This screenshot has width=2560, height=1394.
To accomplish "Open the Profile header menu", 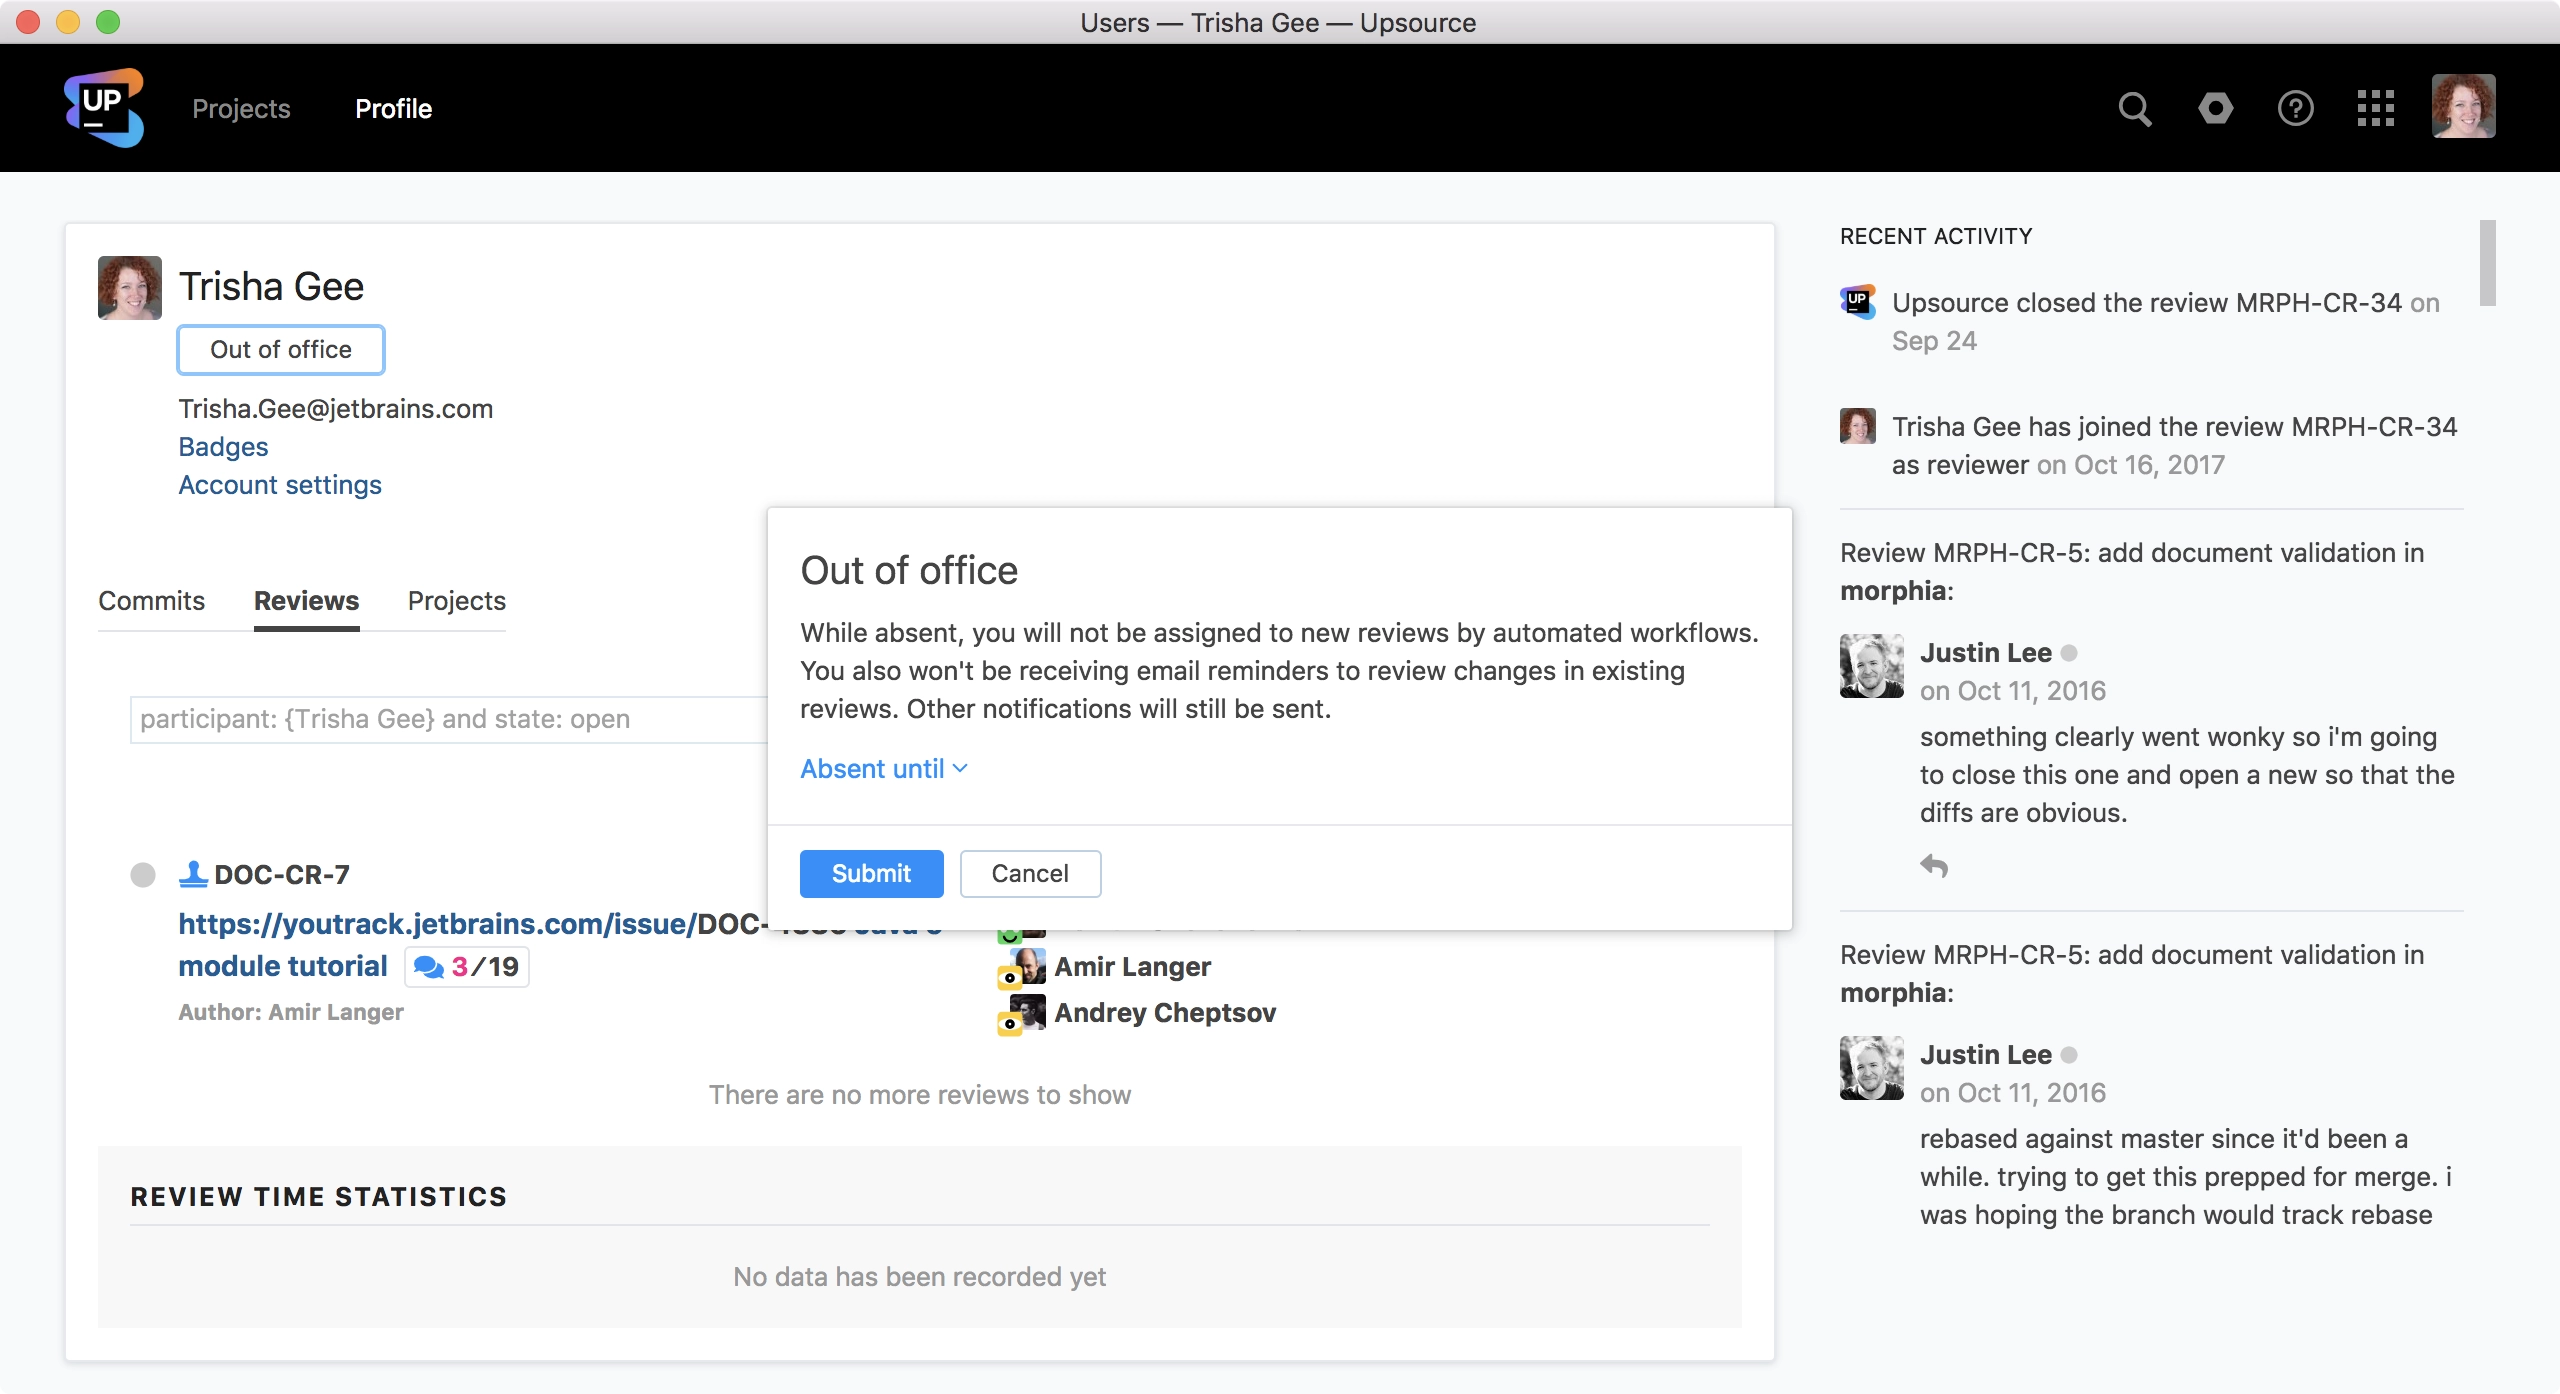I will [x=394, y=108].
